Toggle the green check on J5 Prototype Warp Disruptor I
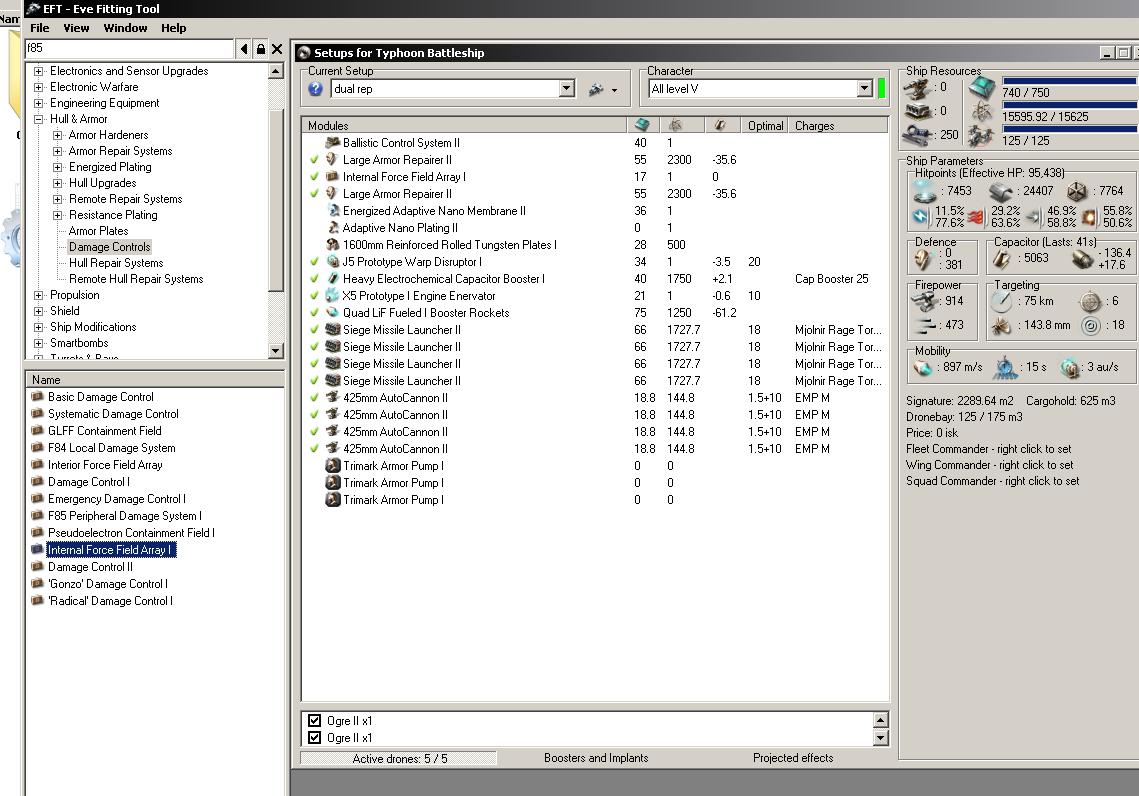Viewport: 1139px width, 796px height. 315,262
